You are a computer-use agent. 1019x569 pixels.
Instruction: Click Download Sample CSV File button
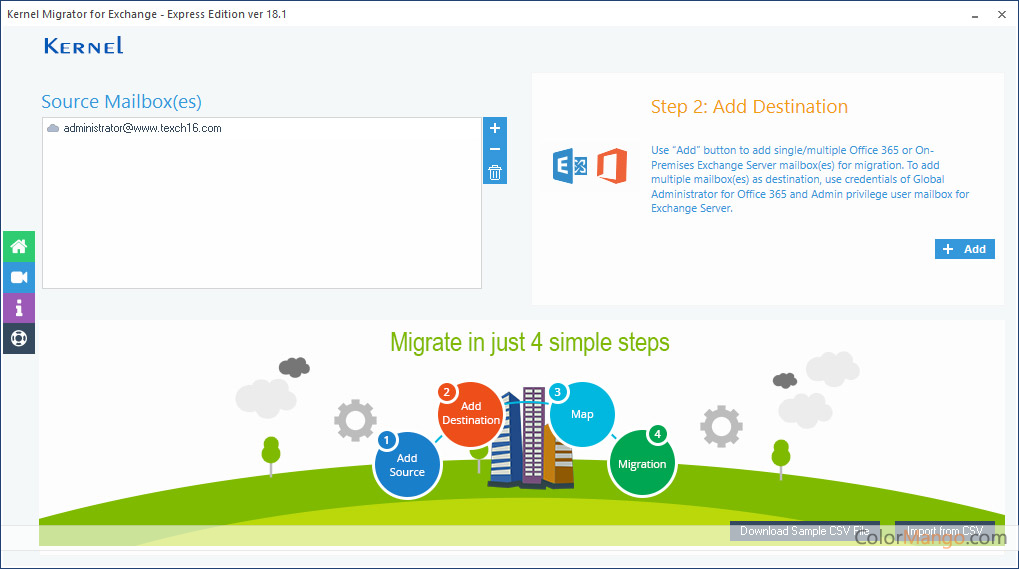pyautogui.click(x=804, y=531)
